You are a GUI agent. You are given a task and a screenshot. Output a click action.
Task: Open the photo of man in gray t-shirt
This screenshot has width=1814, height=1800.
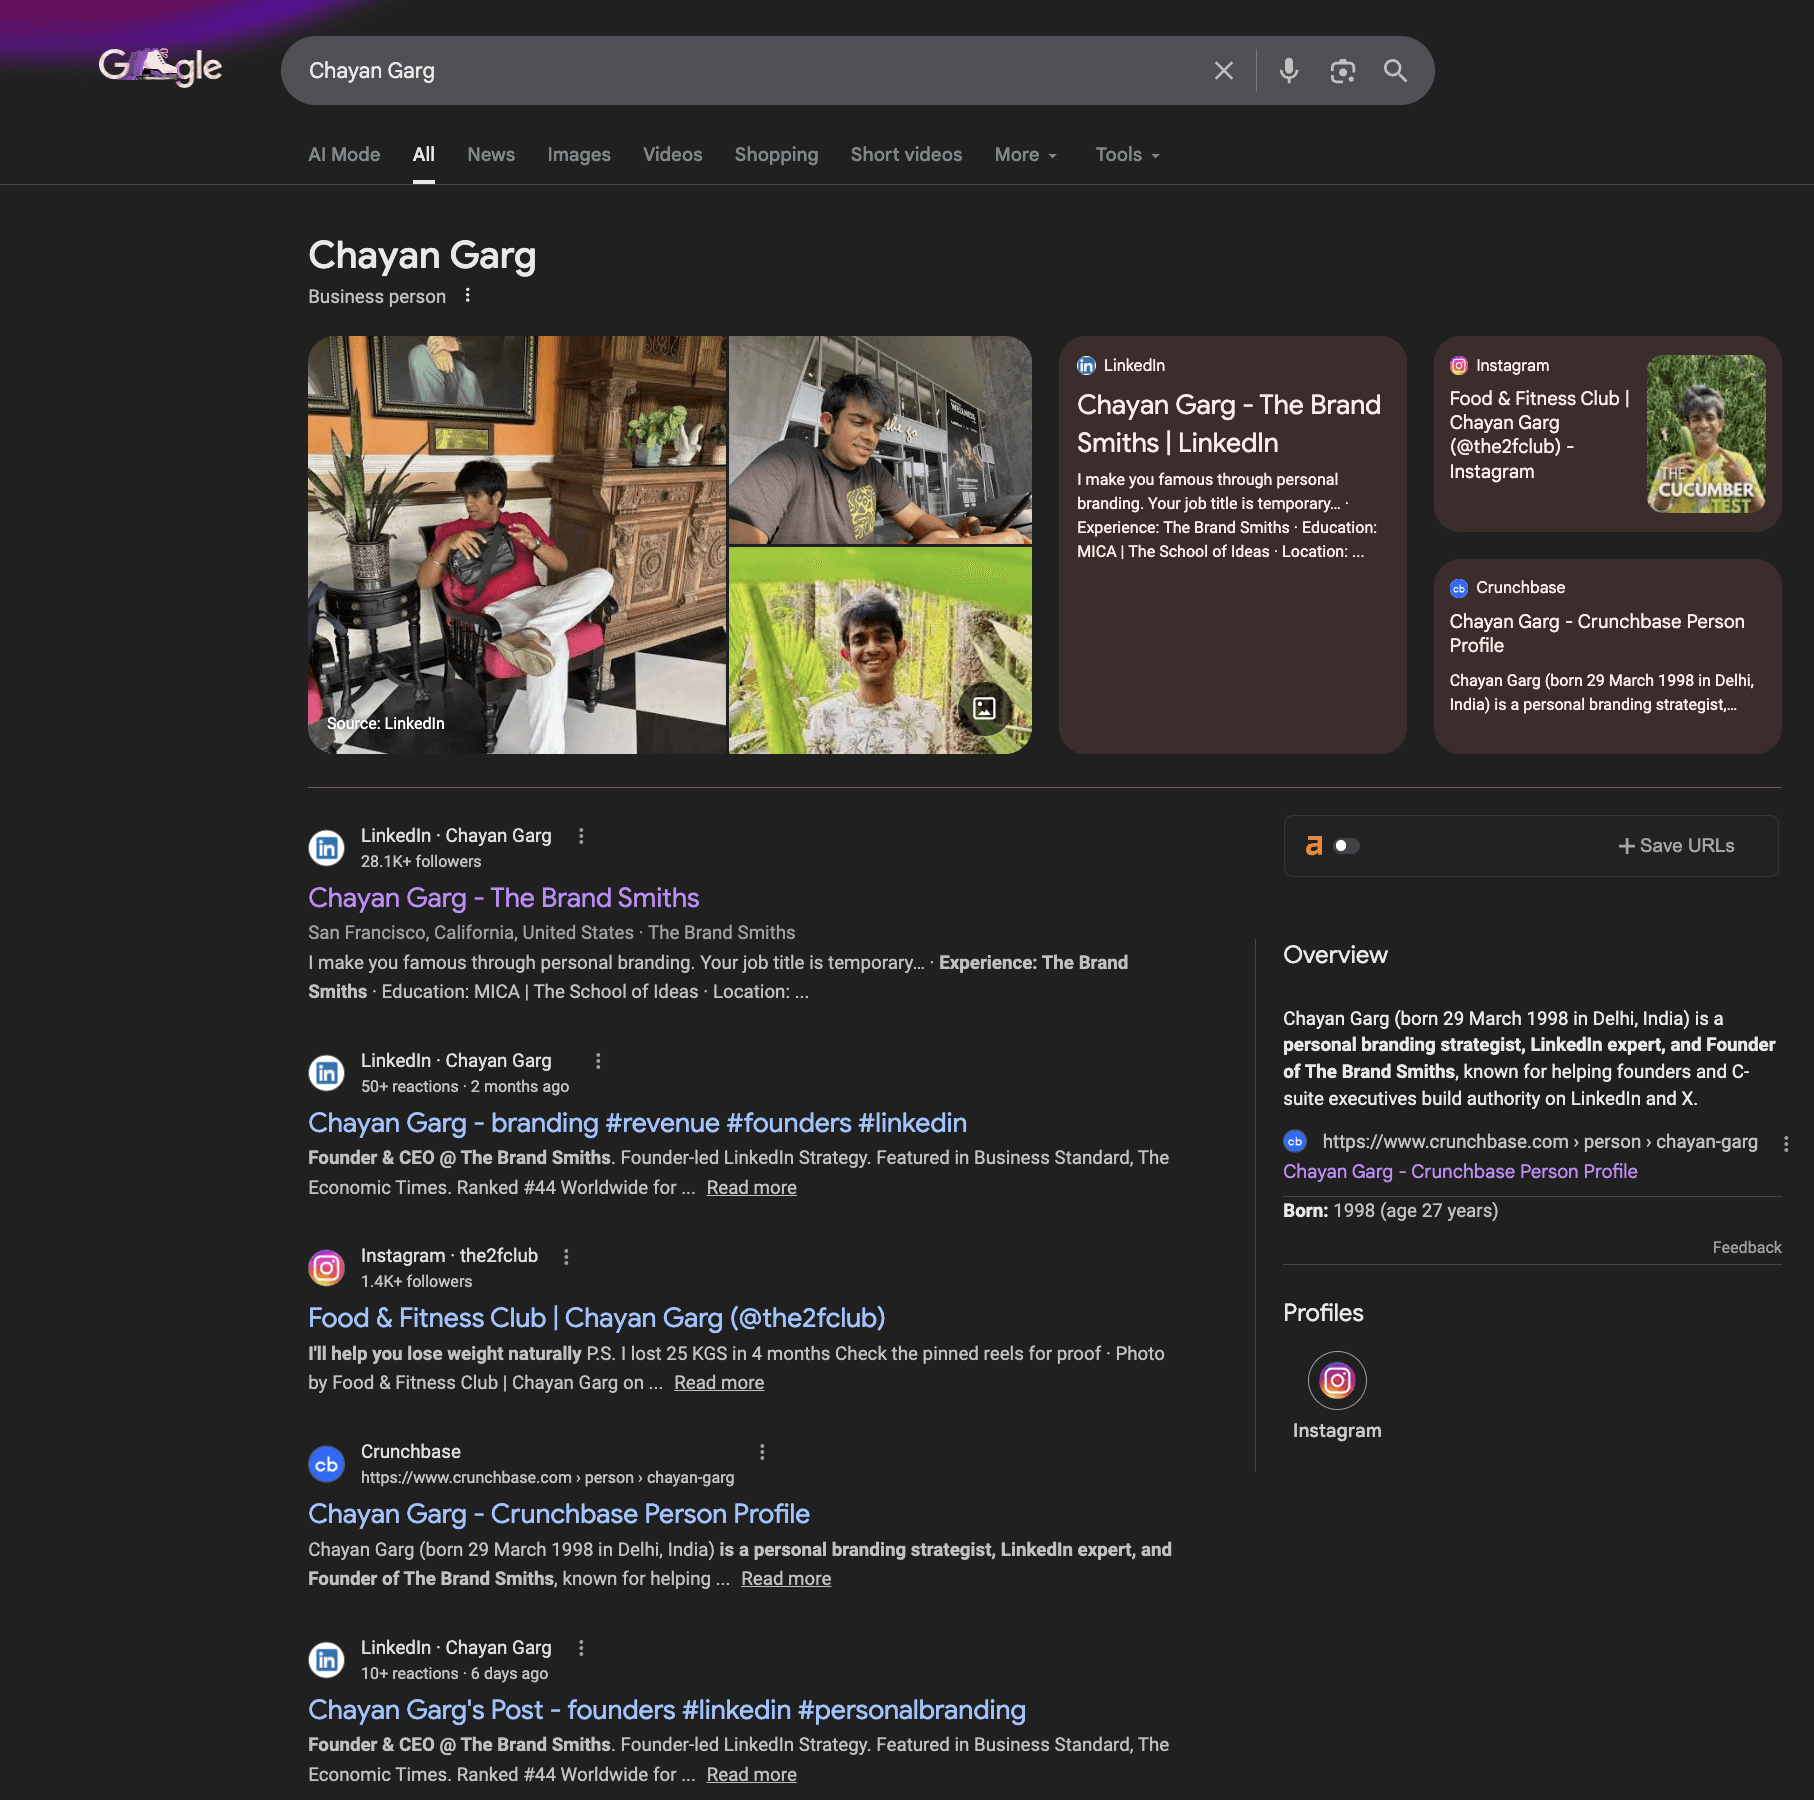880,440
